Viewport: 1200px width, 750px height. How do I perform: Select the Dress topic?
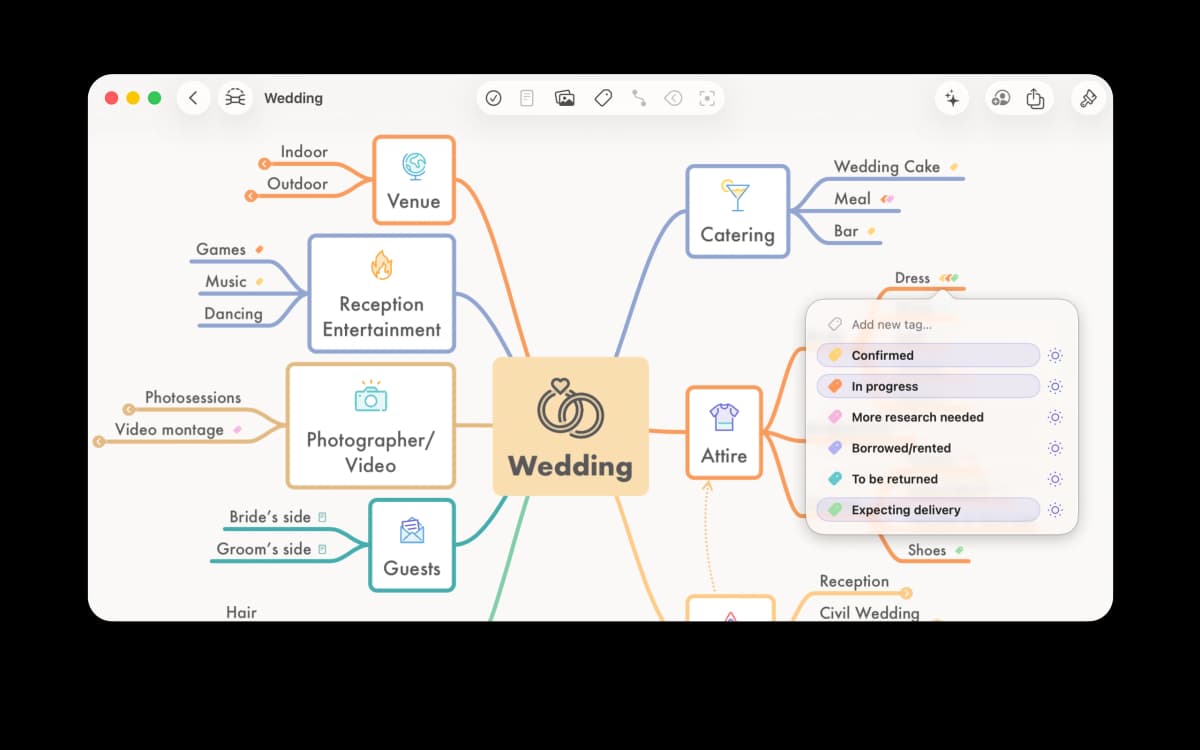(912, 278)
